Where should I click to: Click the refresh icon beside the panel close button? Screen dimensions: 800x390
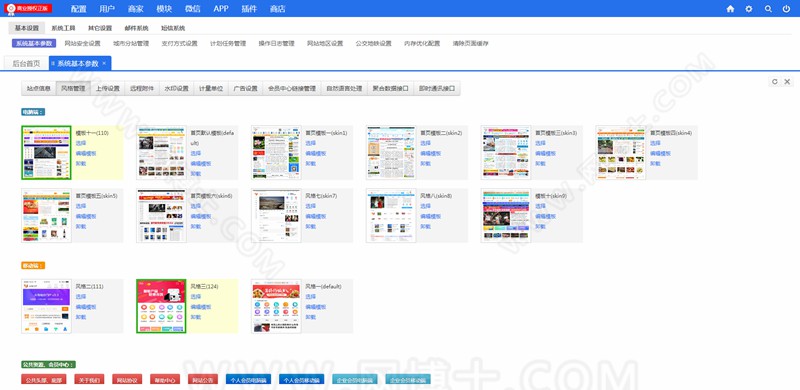click(774, 81)
